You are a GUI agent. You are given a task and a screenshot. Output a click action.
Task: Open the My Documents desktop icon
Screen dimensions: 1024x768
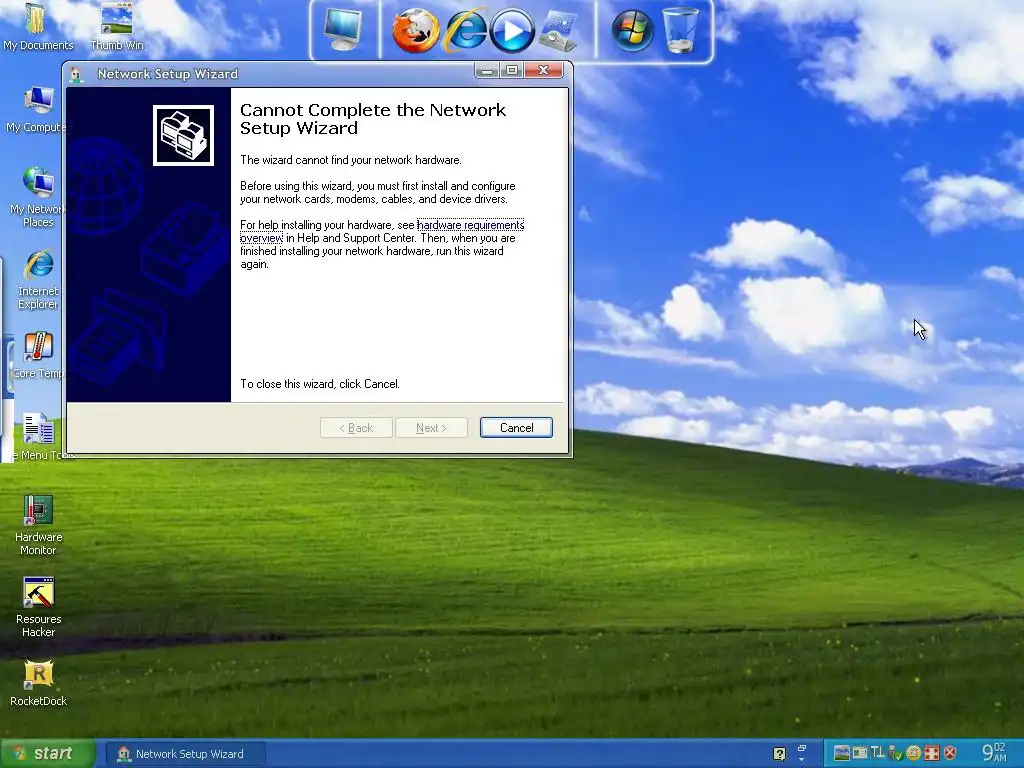coord(38,27)
